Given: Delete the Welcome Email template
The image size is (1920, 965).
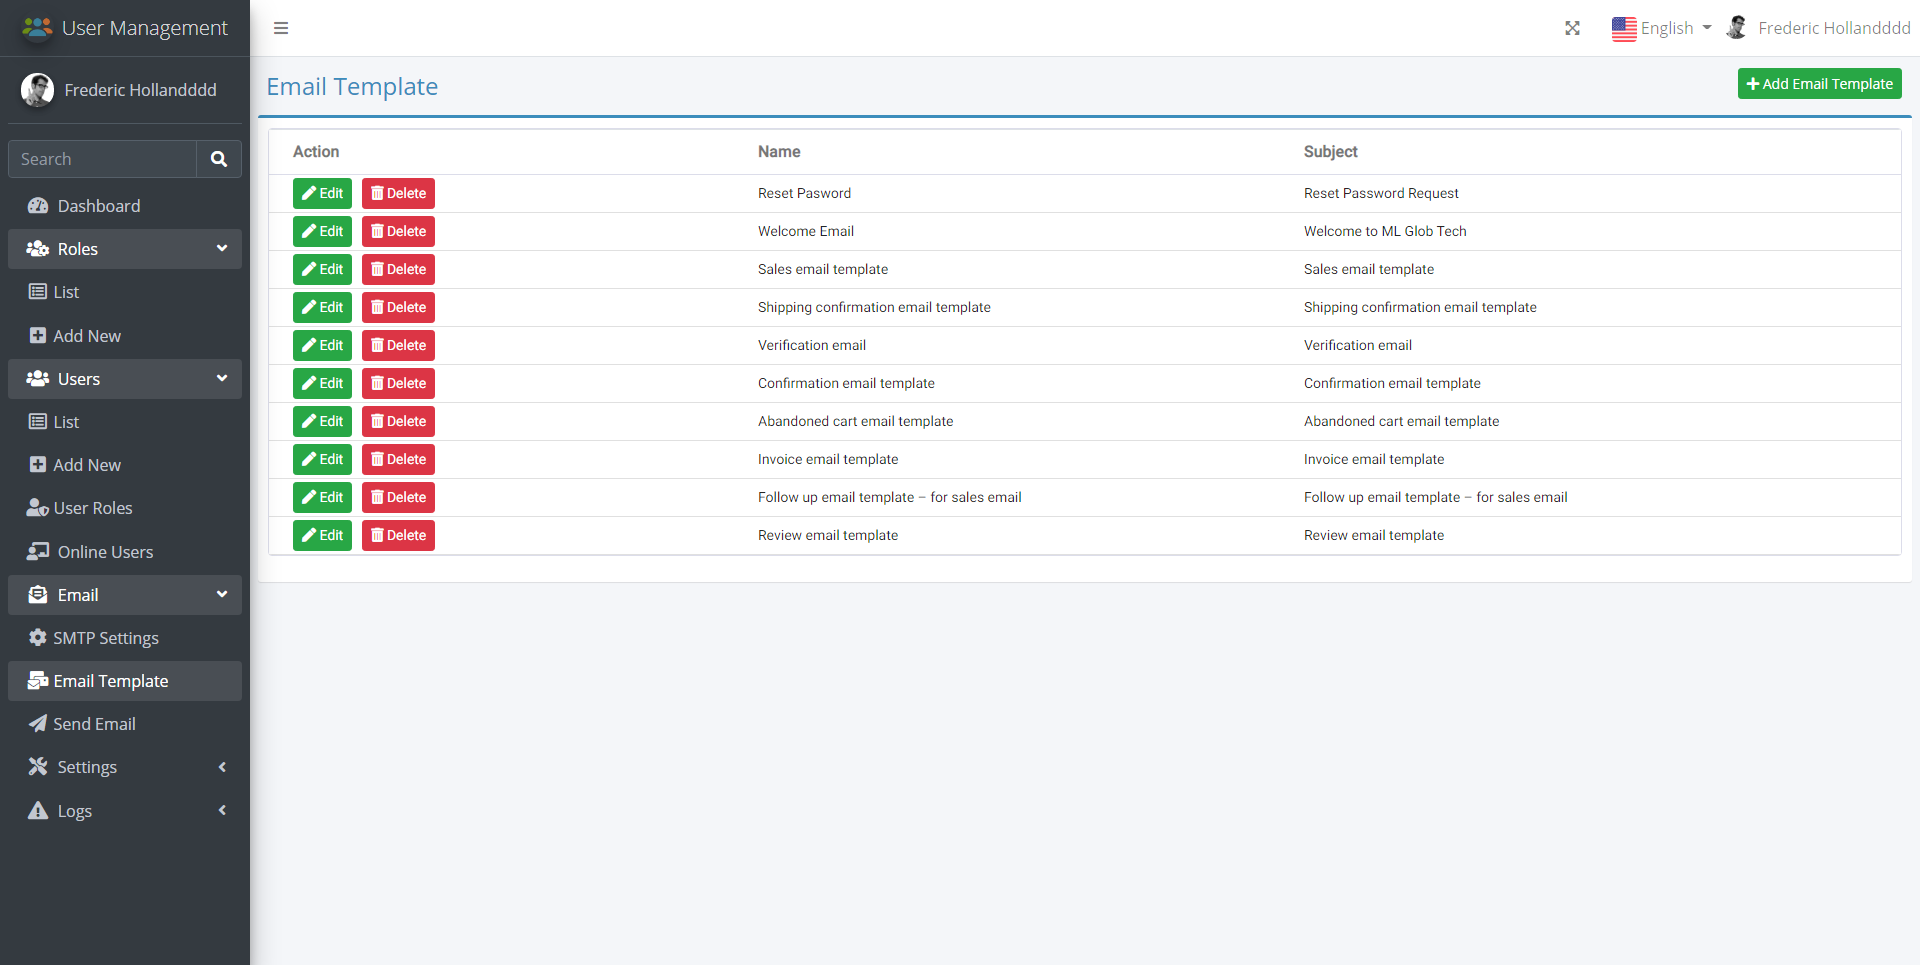Looking at the screenshot, I should (x=398, y=231).
